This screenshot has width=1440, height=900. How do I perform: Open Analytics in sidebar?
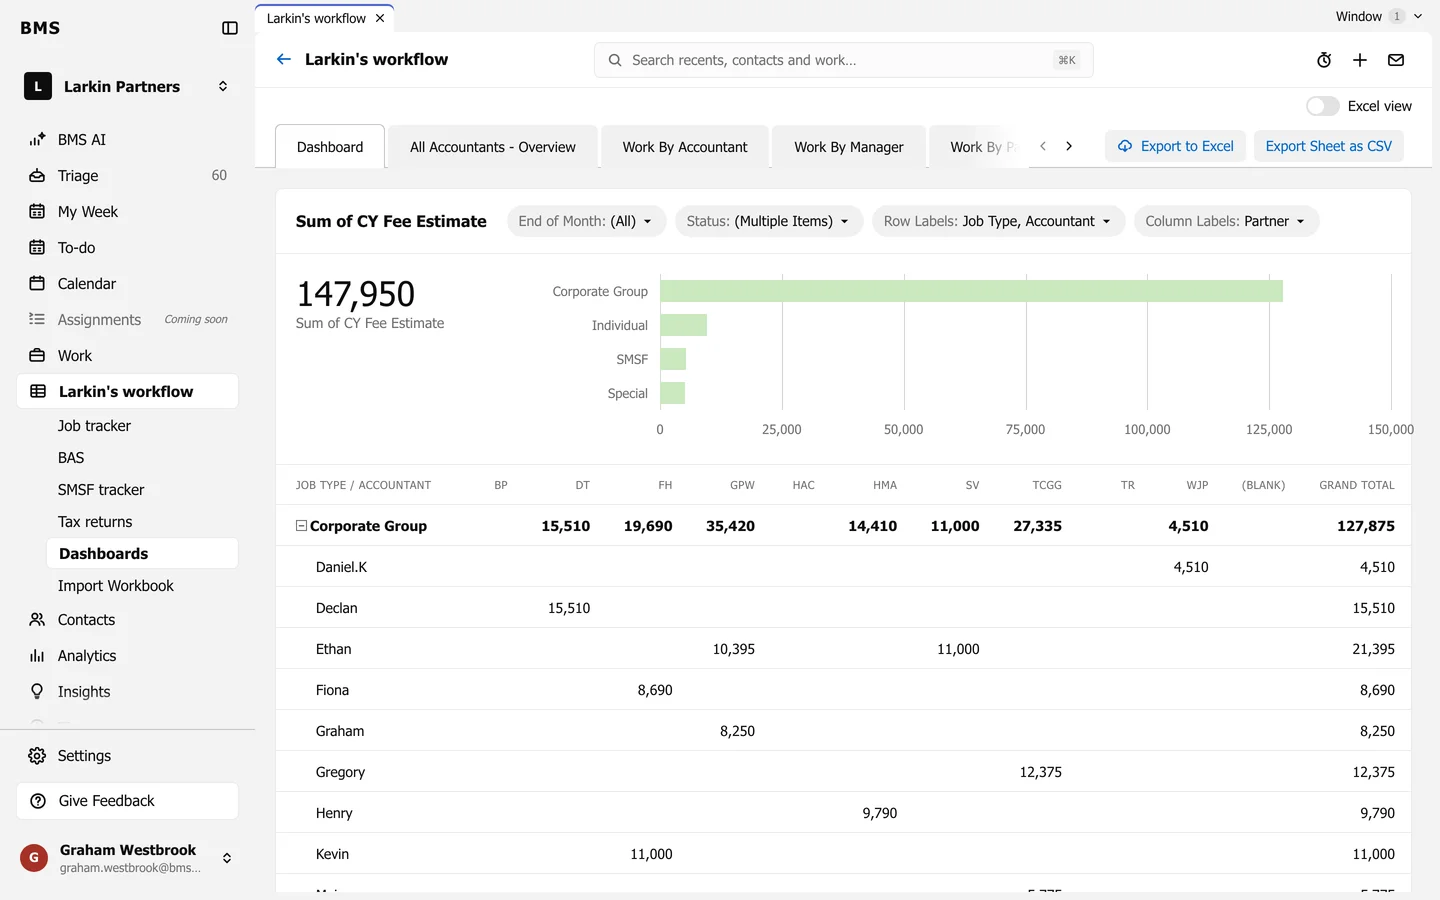coord(127,655)
